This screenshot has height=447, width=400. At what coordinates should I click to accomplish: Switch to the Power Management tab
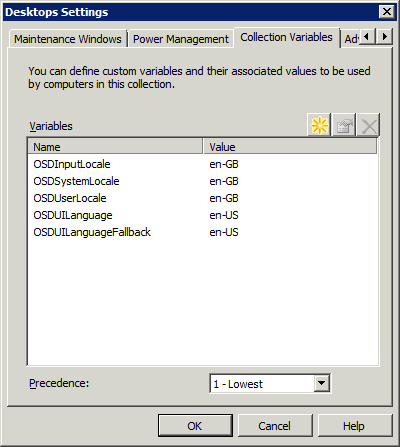[181, 39]
